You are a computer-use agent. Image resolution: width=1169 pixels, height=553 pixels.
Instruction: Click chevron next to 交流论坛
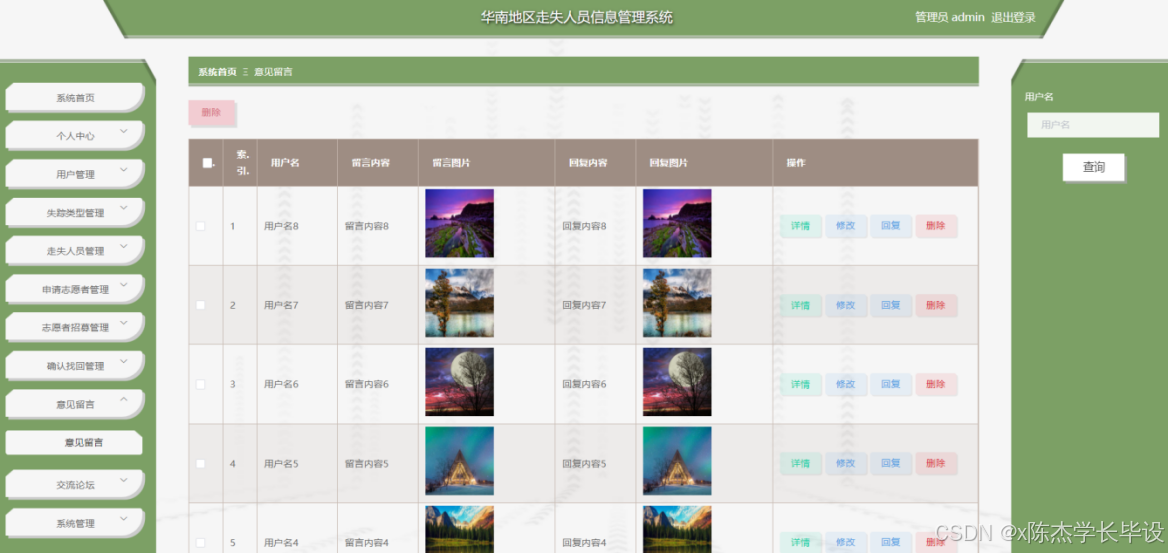point(124,480)
